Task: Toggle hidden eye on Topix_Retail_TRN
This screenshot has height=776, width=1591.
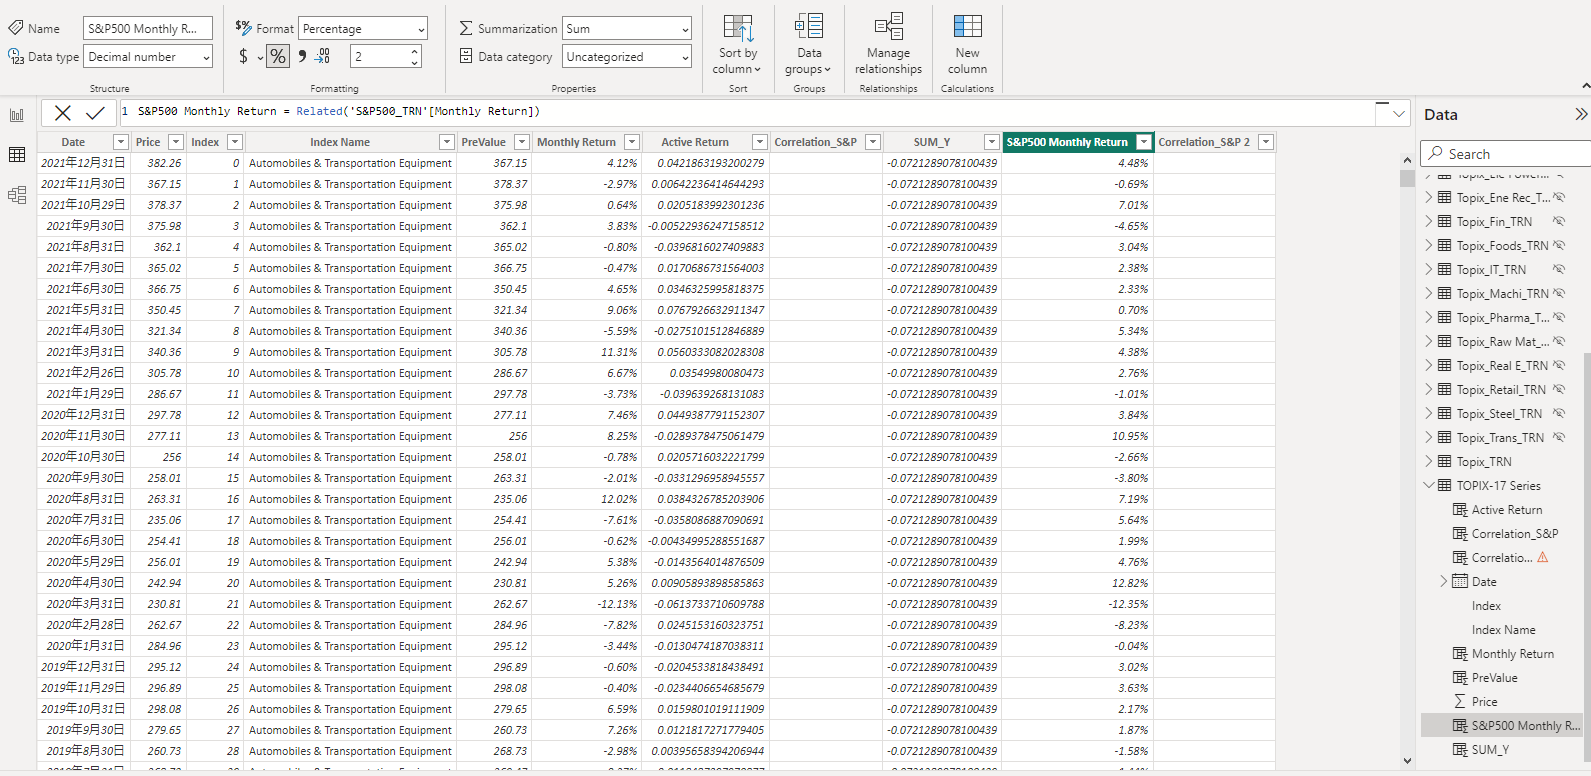Action: coord(1558,390)
